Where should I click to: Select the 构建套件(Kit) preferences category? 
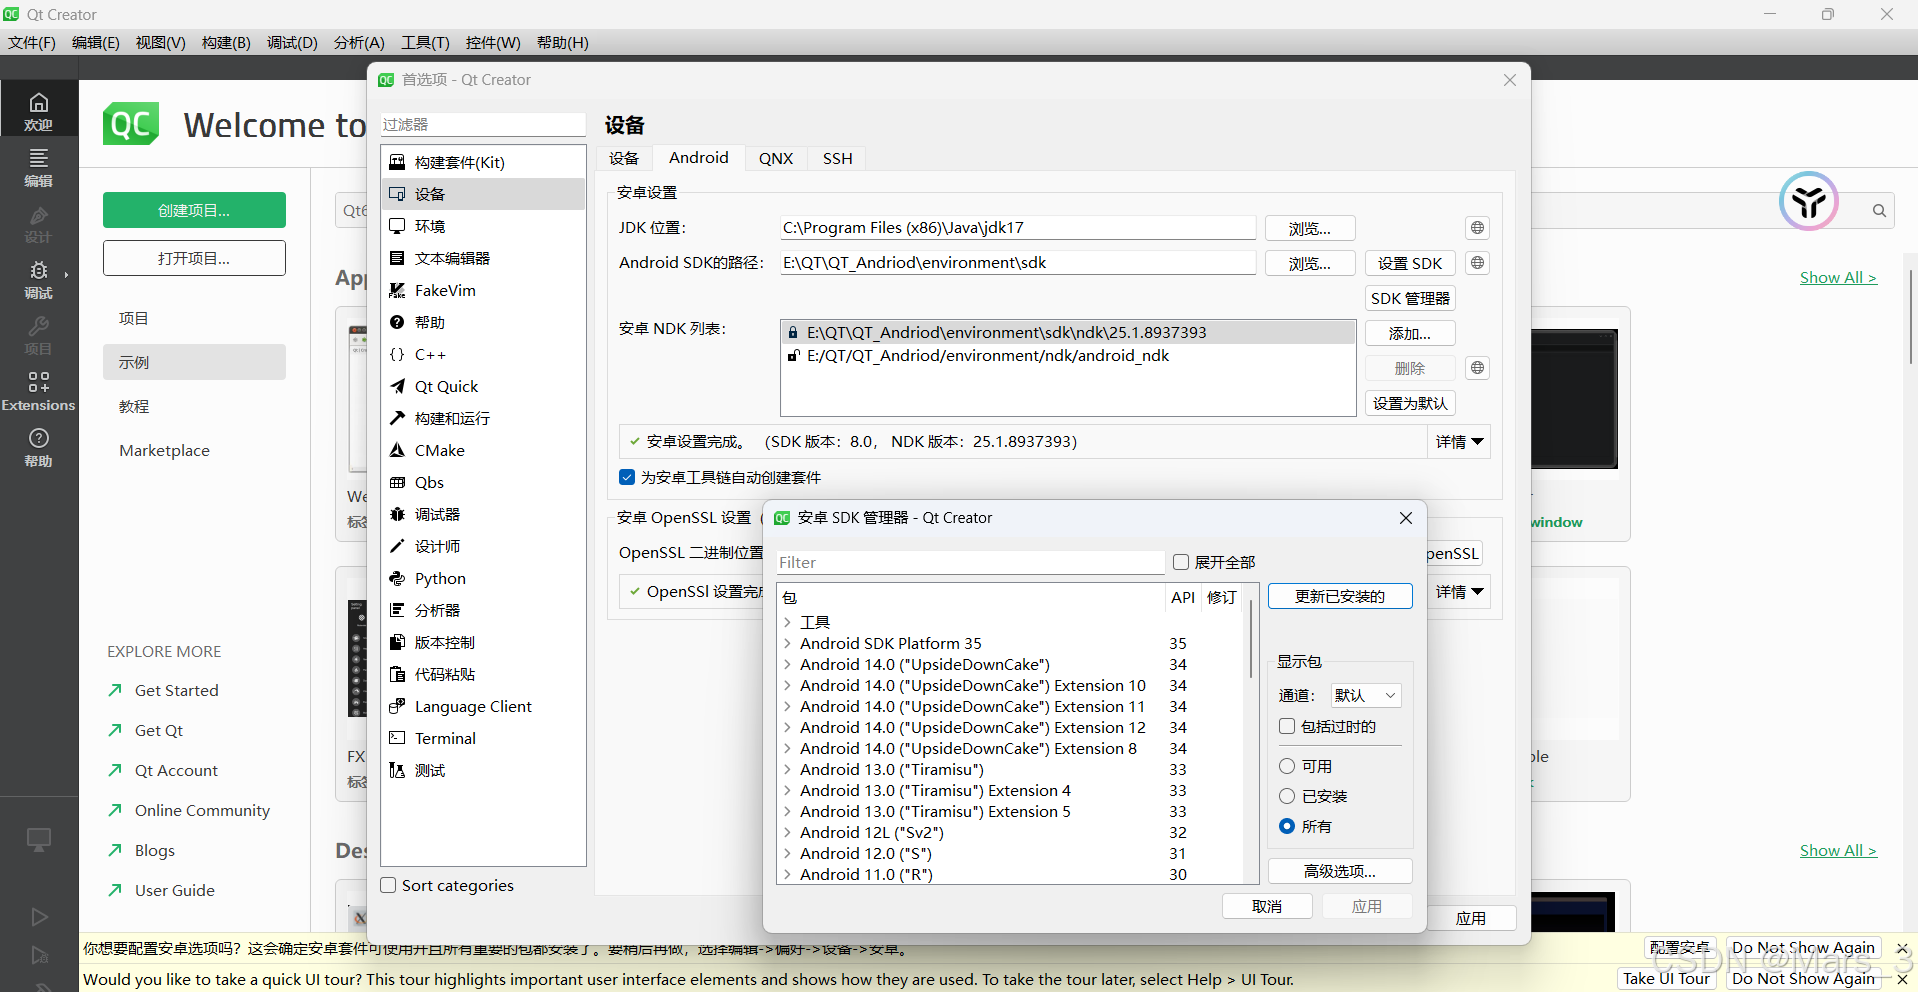pos(483,162)
